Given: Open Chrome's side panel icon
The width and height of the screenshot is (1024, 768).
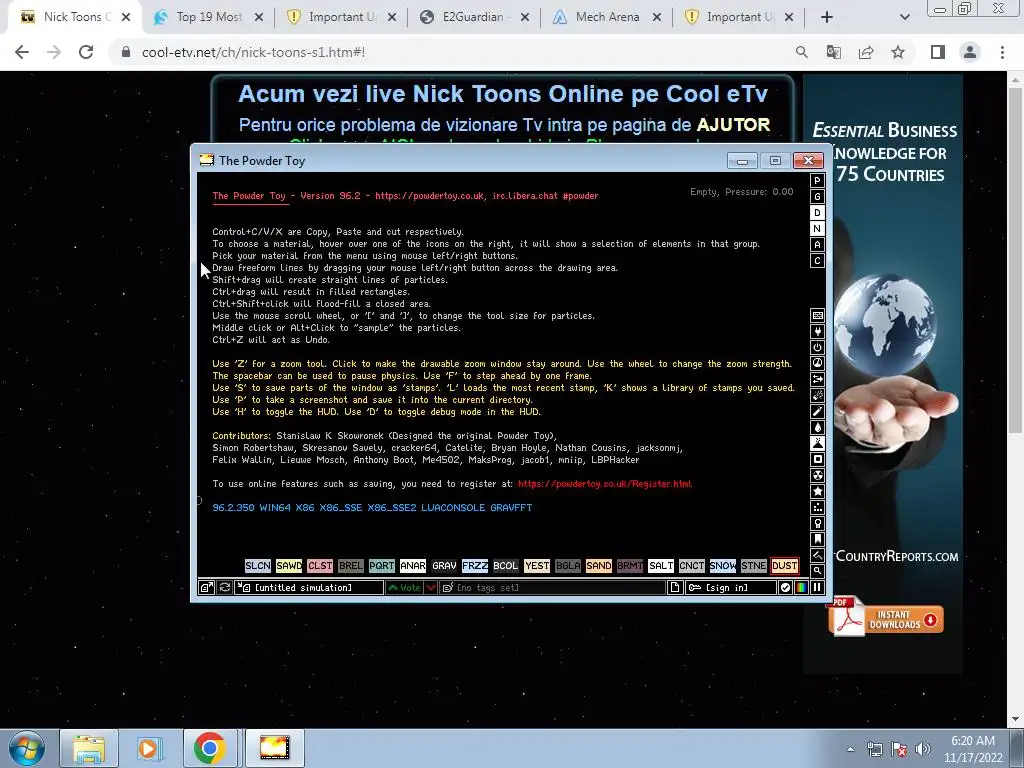Looking at the screenshot, I should [x=938, y=52].
